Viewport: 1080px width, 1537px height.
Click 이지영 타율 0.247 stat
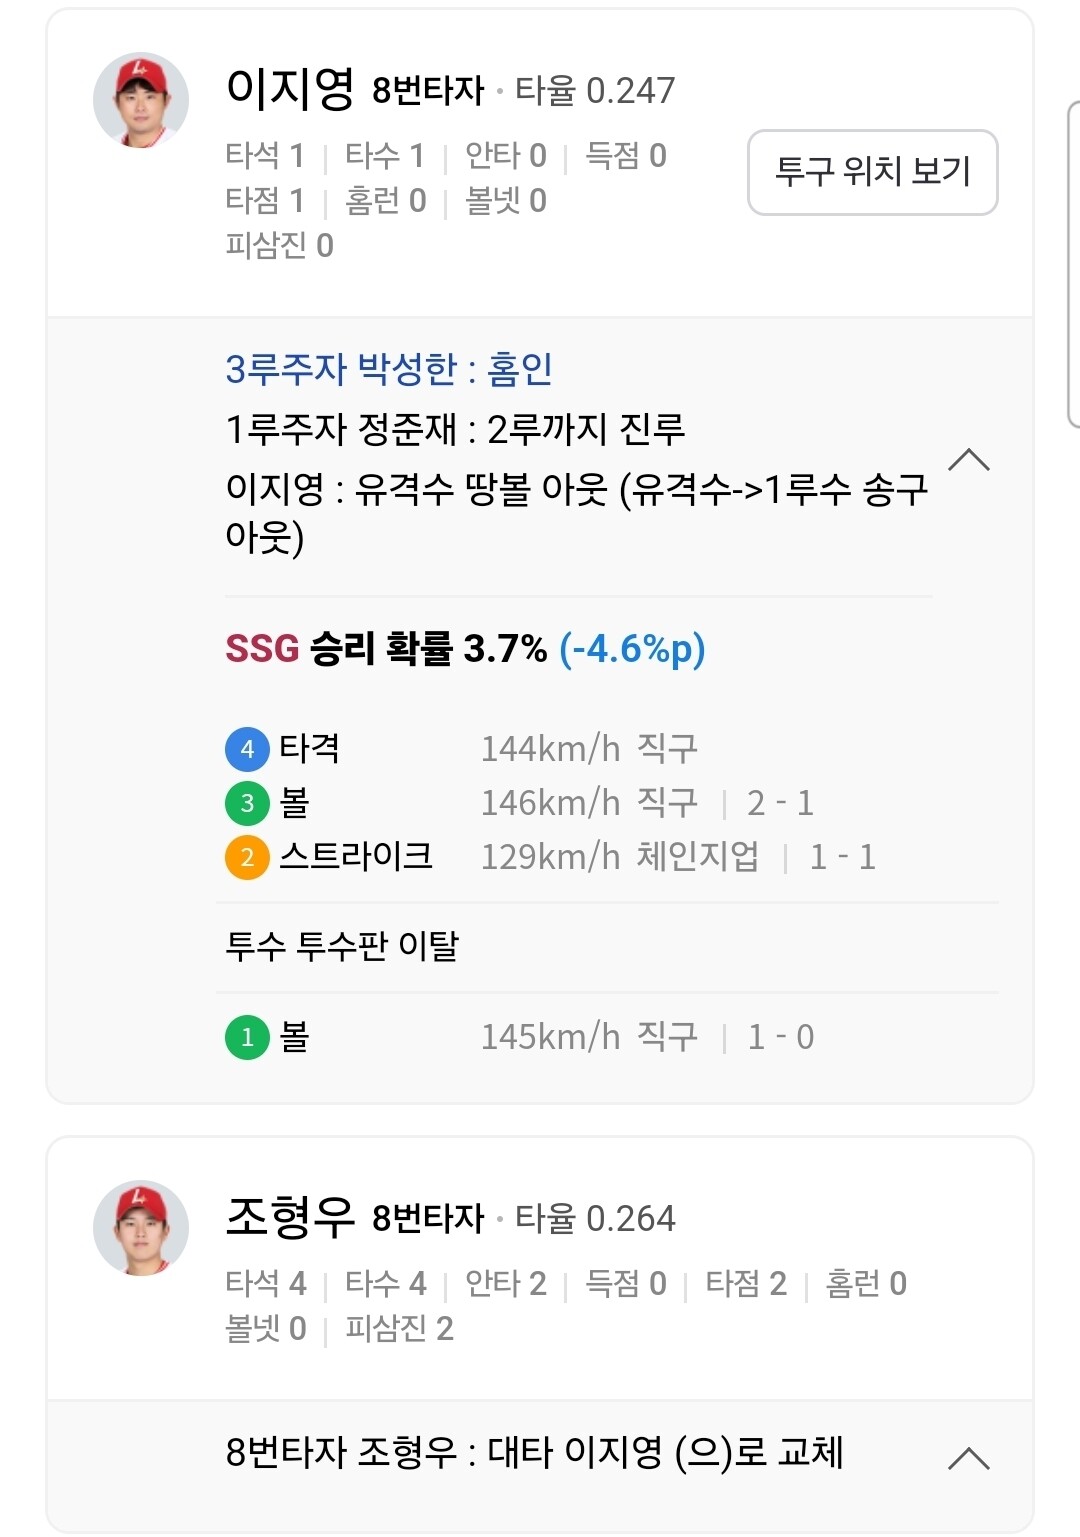[x=595, y=91]
